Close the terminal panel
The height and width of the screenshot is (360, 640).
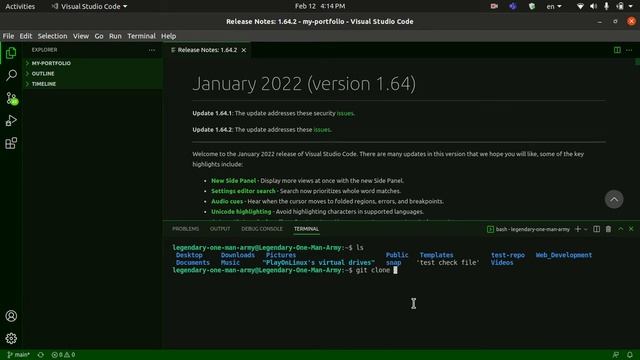pos(631,229)
